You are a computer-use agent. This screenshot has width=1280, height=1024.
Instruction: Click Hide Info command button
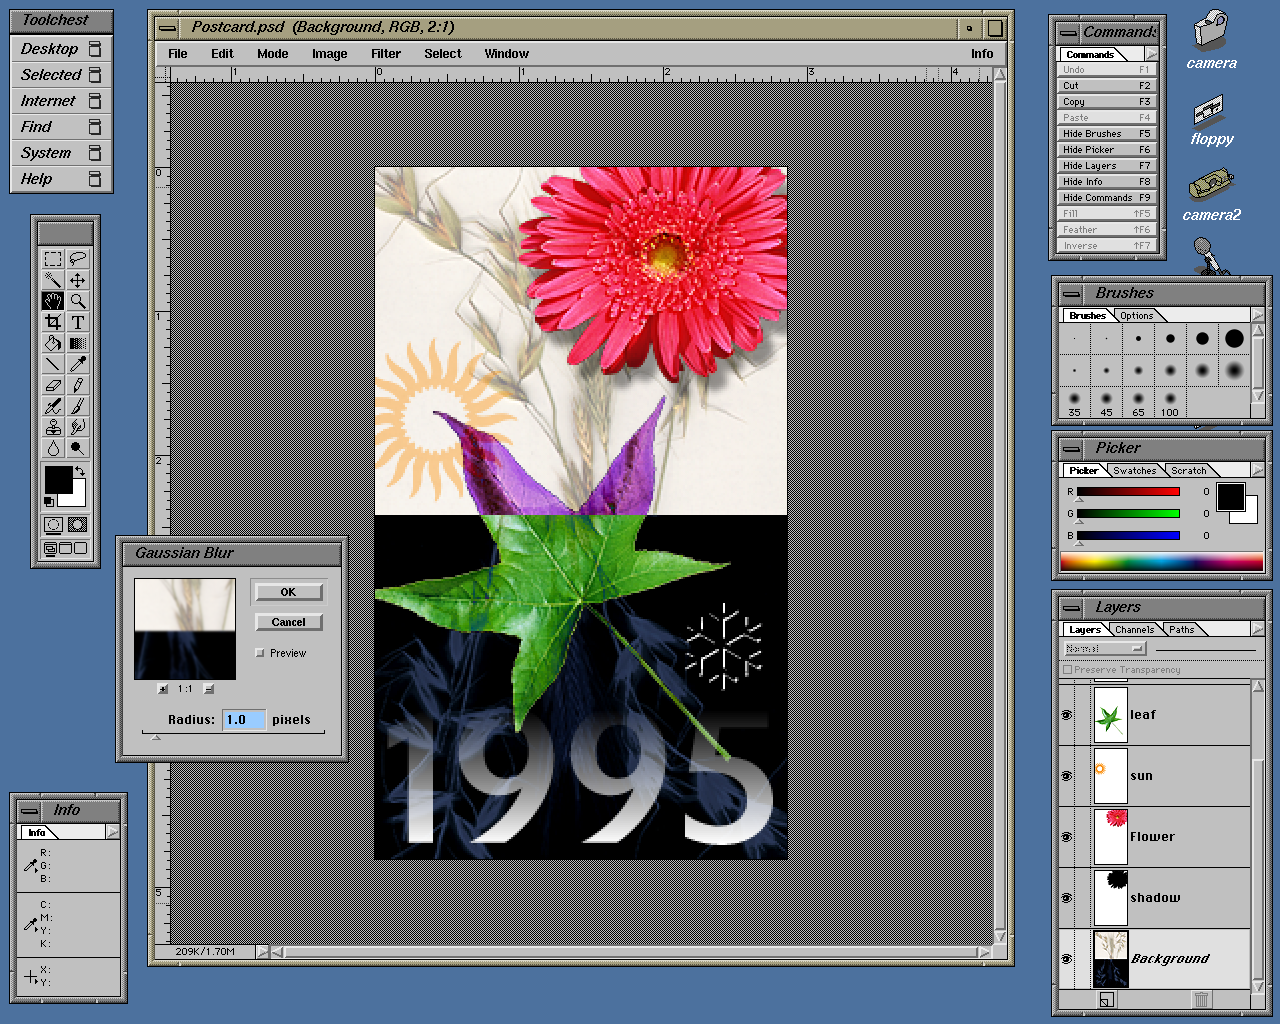[1107, 181]
